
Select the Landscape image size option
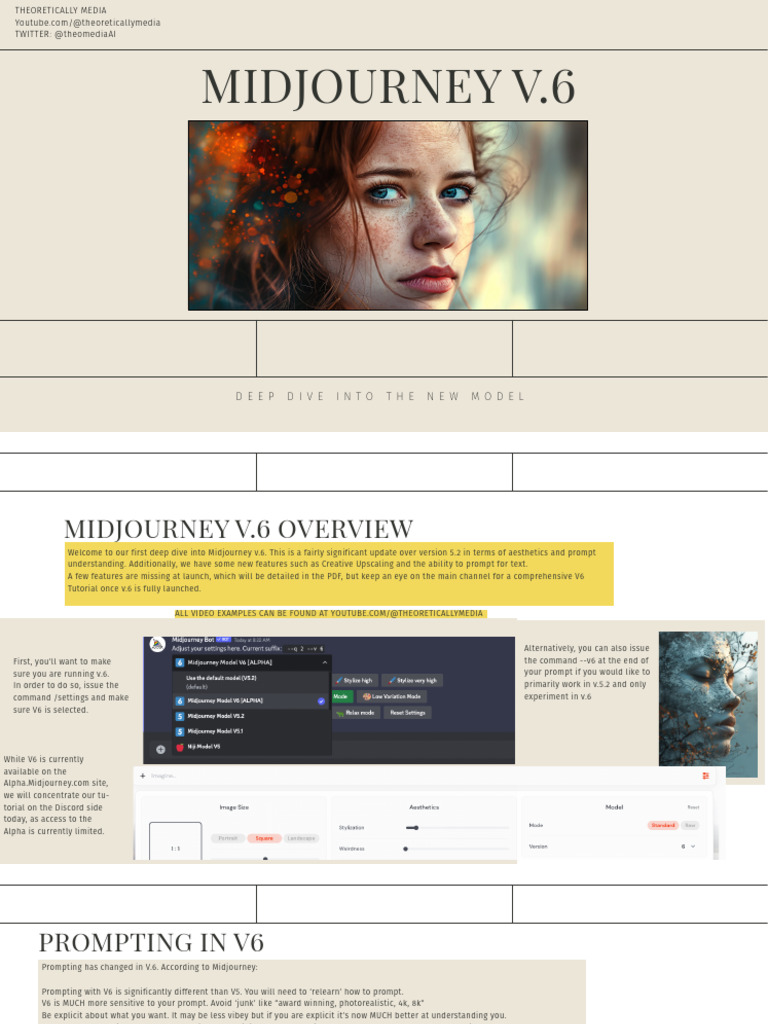click(301, 838)
